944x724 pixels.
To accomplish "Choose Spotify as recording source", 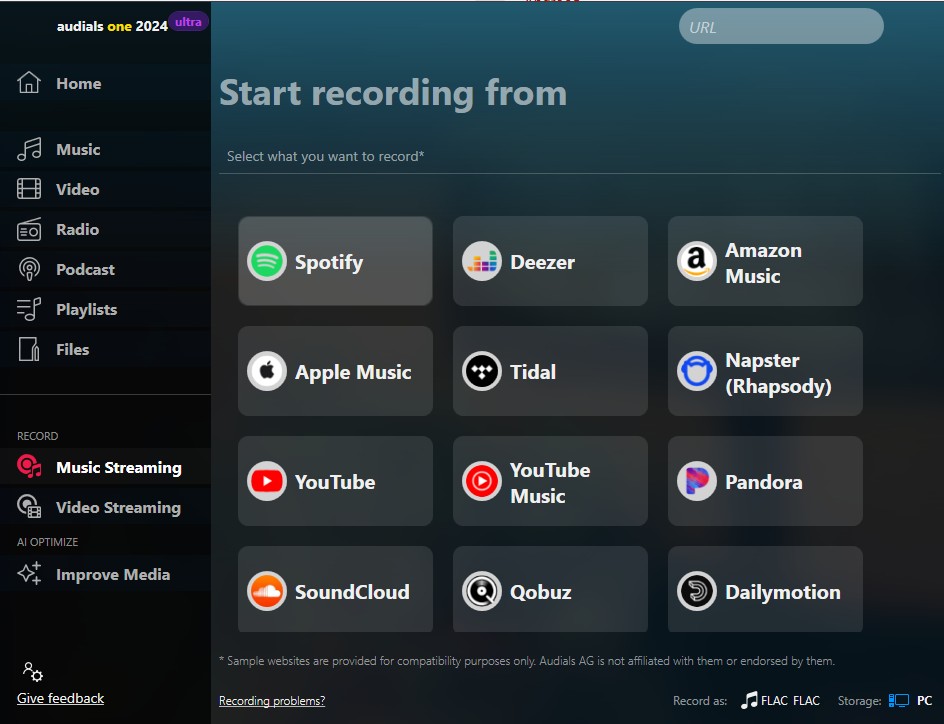I will pos(335,261).
